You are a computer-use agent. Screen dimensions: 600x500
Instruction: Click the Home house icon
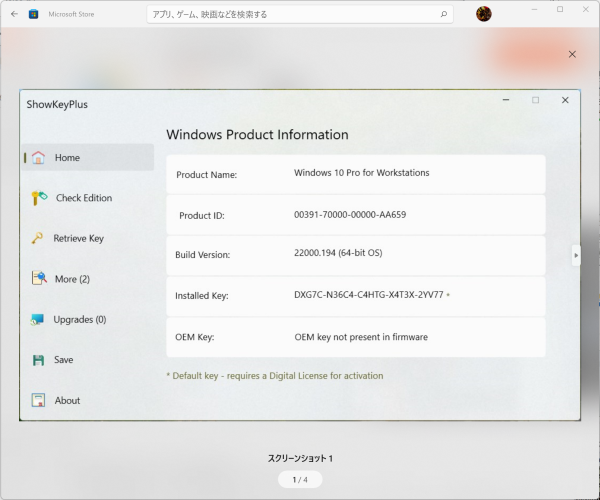[x=38, y=157]
